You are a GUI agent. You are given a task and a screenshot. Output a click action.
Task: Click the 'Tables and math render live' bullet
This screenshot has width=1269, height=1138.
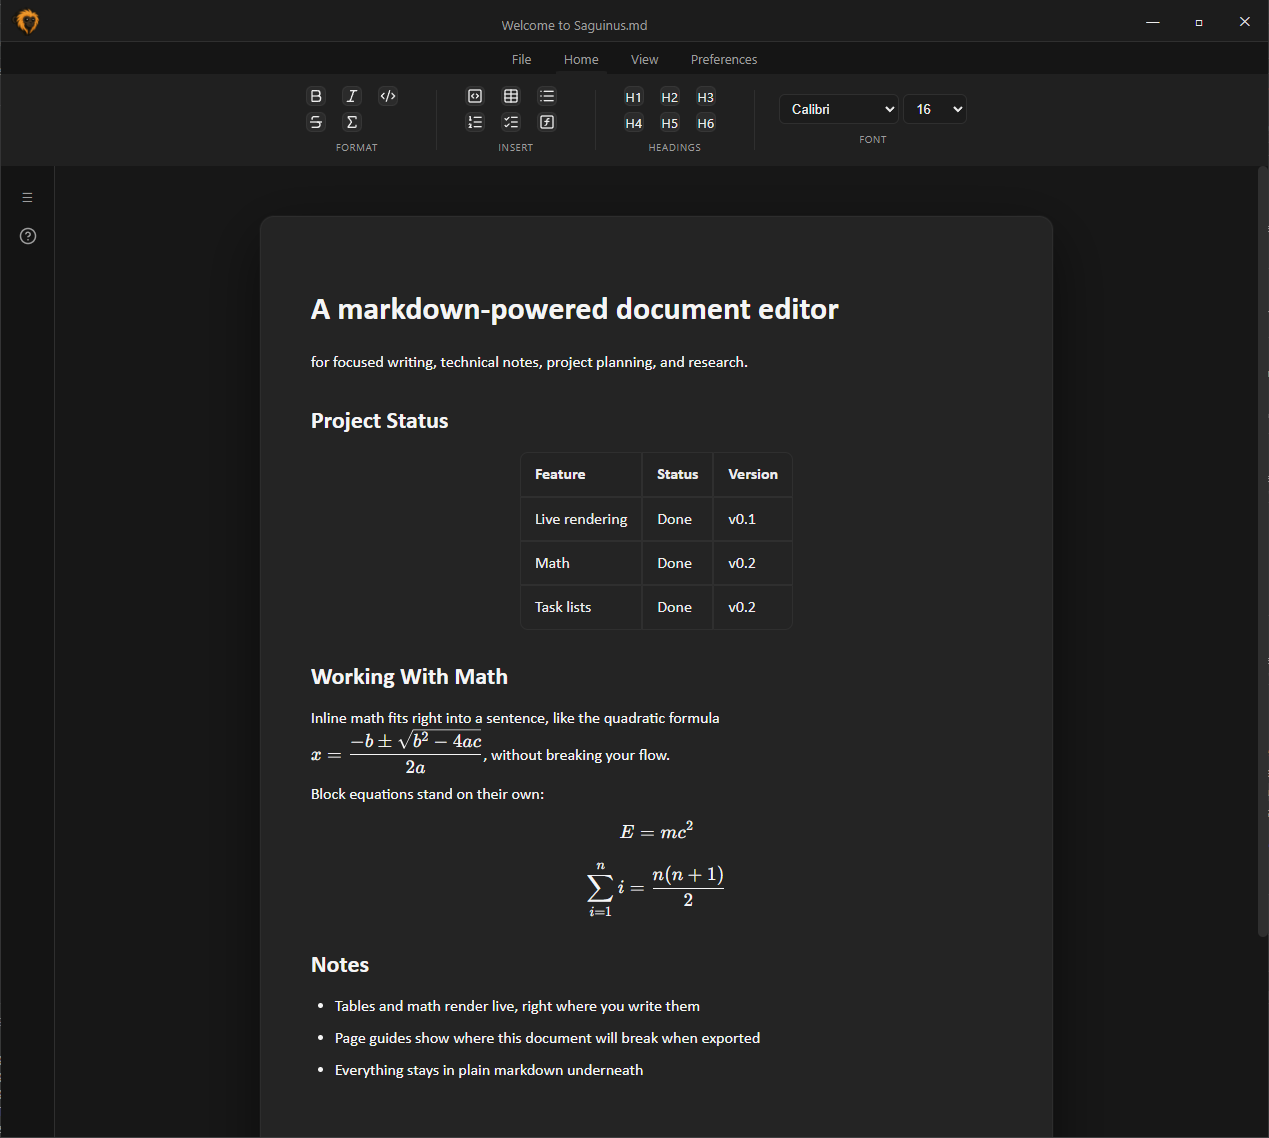tap(517, 1006)
